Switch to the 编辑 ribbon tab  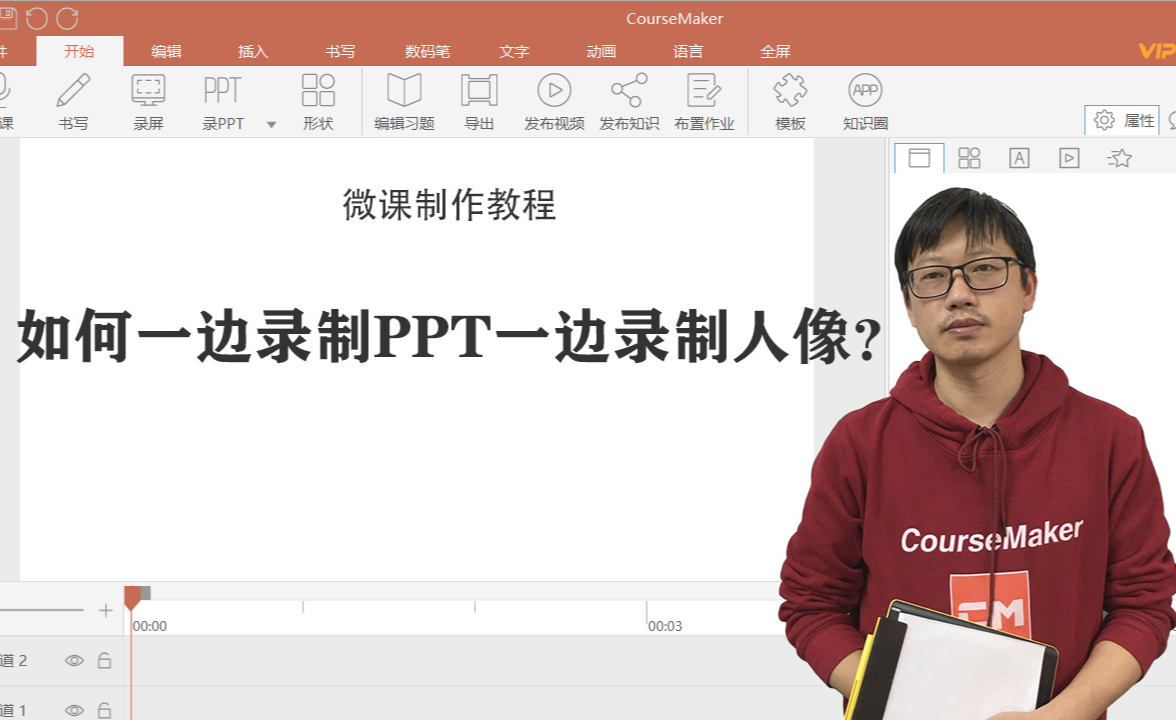(166, 51)
